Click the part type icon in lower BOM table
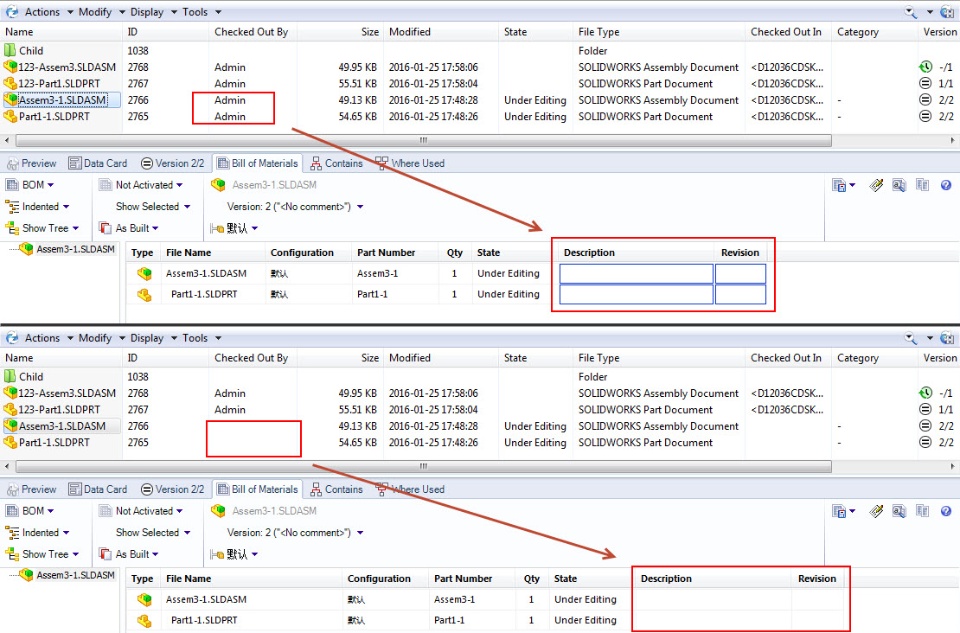The width and height of the screenshot is (960, 633). tap(144, 620)
